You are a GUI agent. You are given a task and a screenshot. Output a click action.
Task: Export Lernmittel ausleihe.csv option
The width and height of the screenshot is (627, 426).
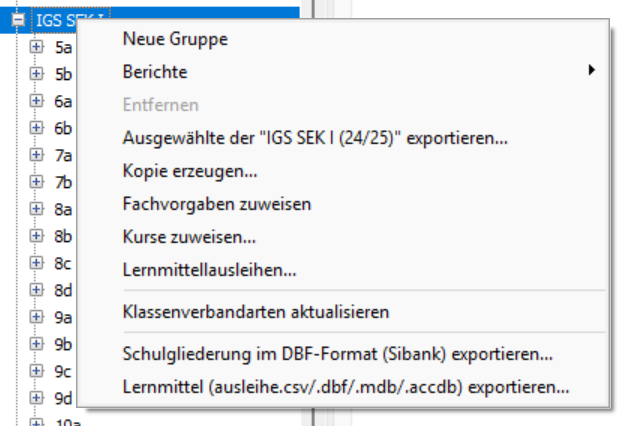coord(345,387)
